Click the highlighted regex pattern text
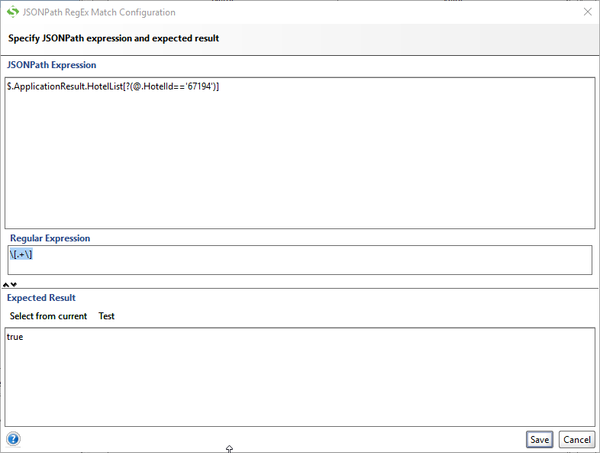 (23, 254)
